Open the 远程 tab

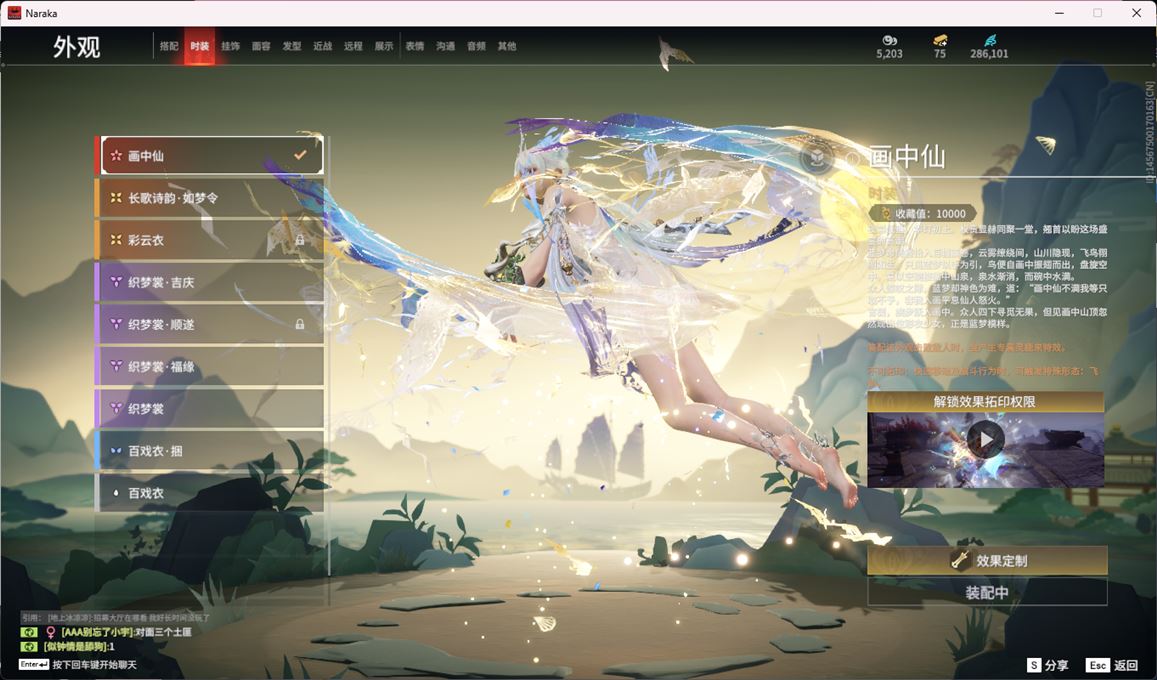[x=353, y=46]
